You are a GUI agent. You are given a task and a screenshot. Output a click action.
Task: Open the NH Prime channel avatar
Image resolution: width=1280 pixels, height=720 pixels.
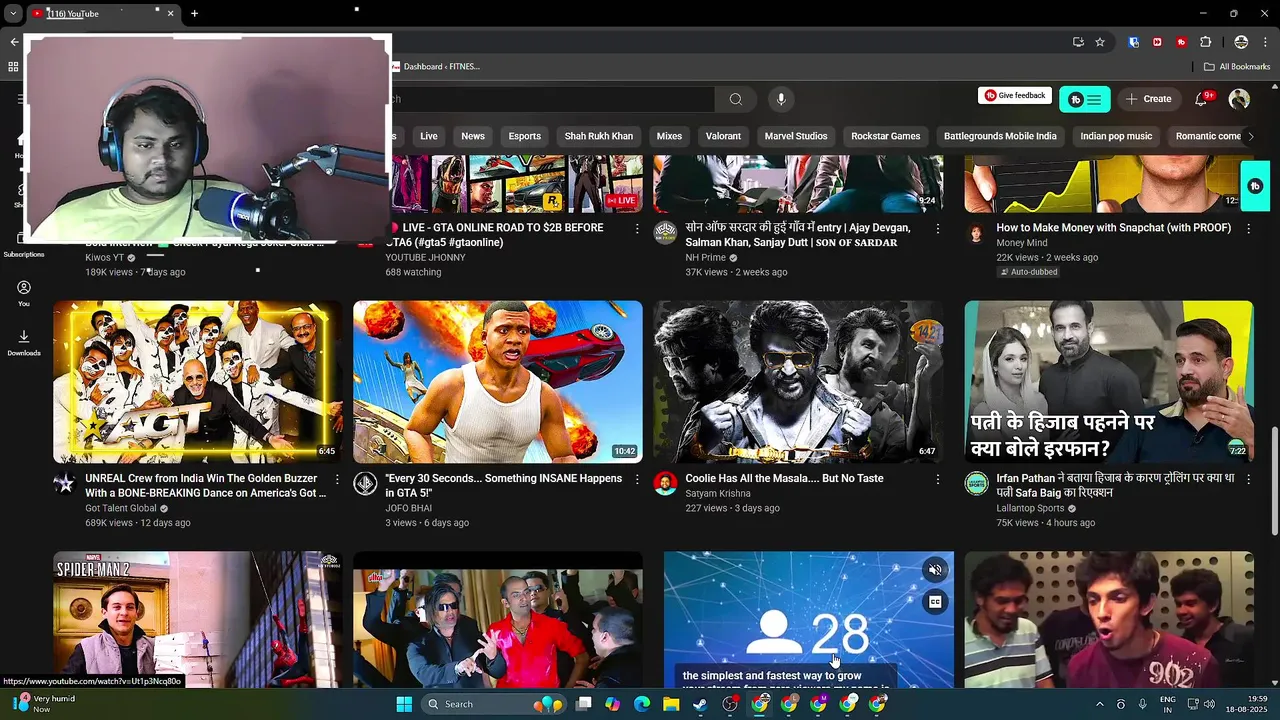click(x=665, y=233)
